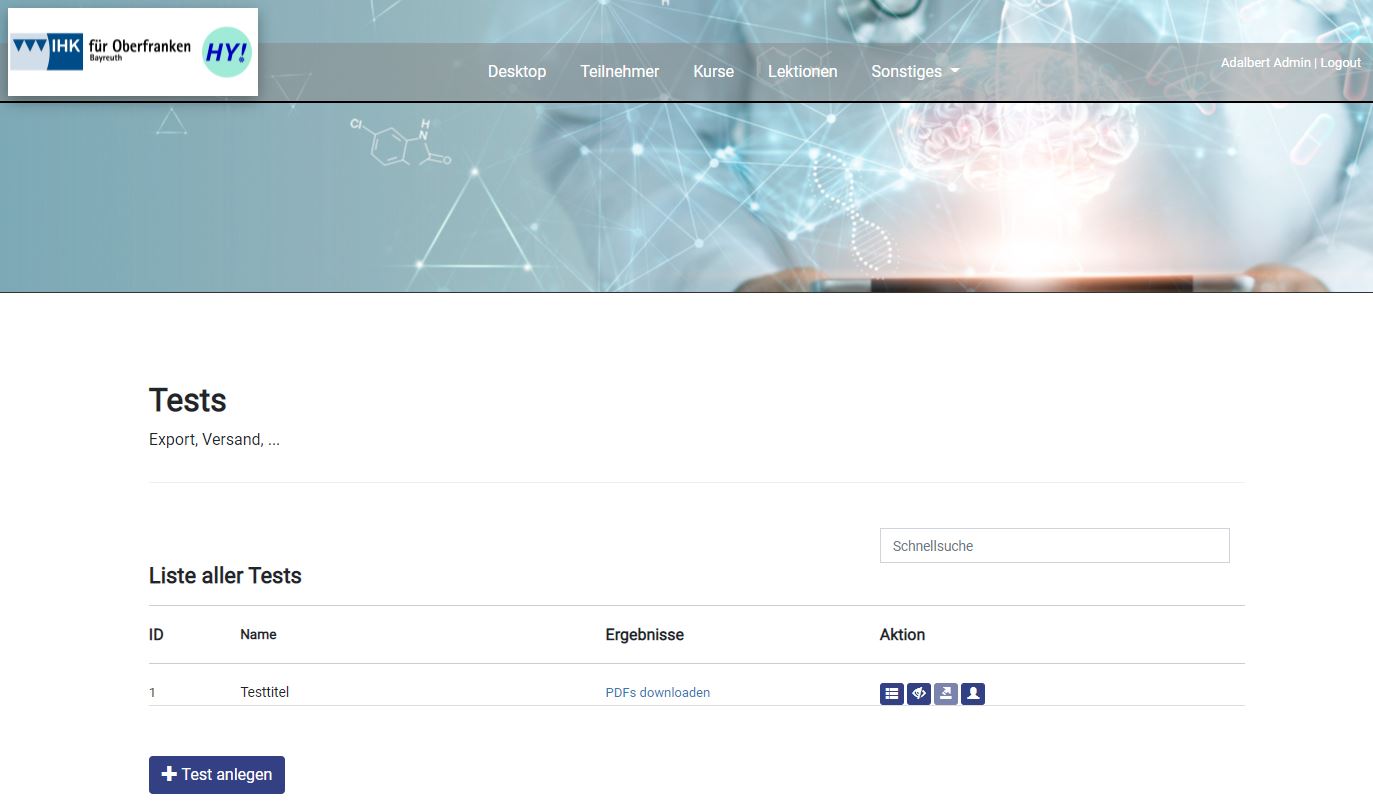Navigate to Lektionen
Image resolution: width=1373 pixels, height=804 pixels.
[x=802, y=72]
